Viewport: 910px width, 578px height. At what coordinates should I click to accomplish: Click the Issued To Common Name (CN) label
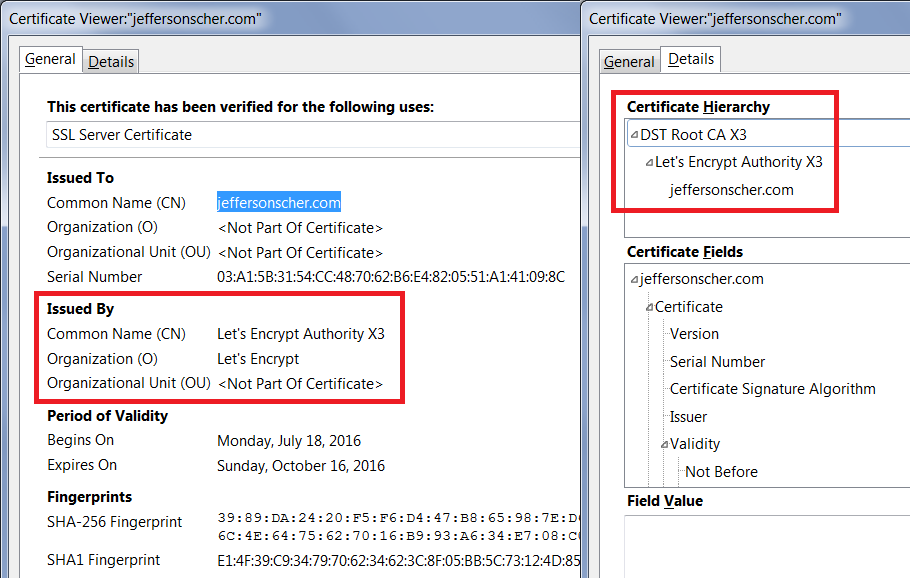click(x=116, y=203)
